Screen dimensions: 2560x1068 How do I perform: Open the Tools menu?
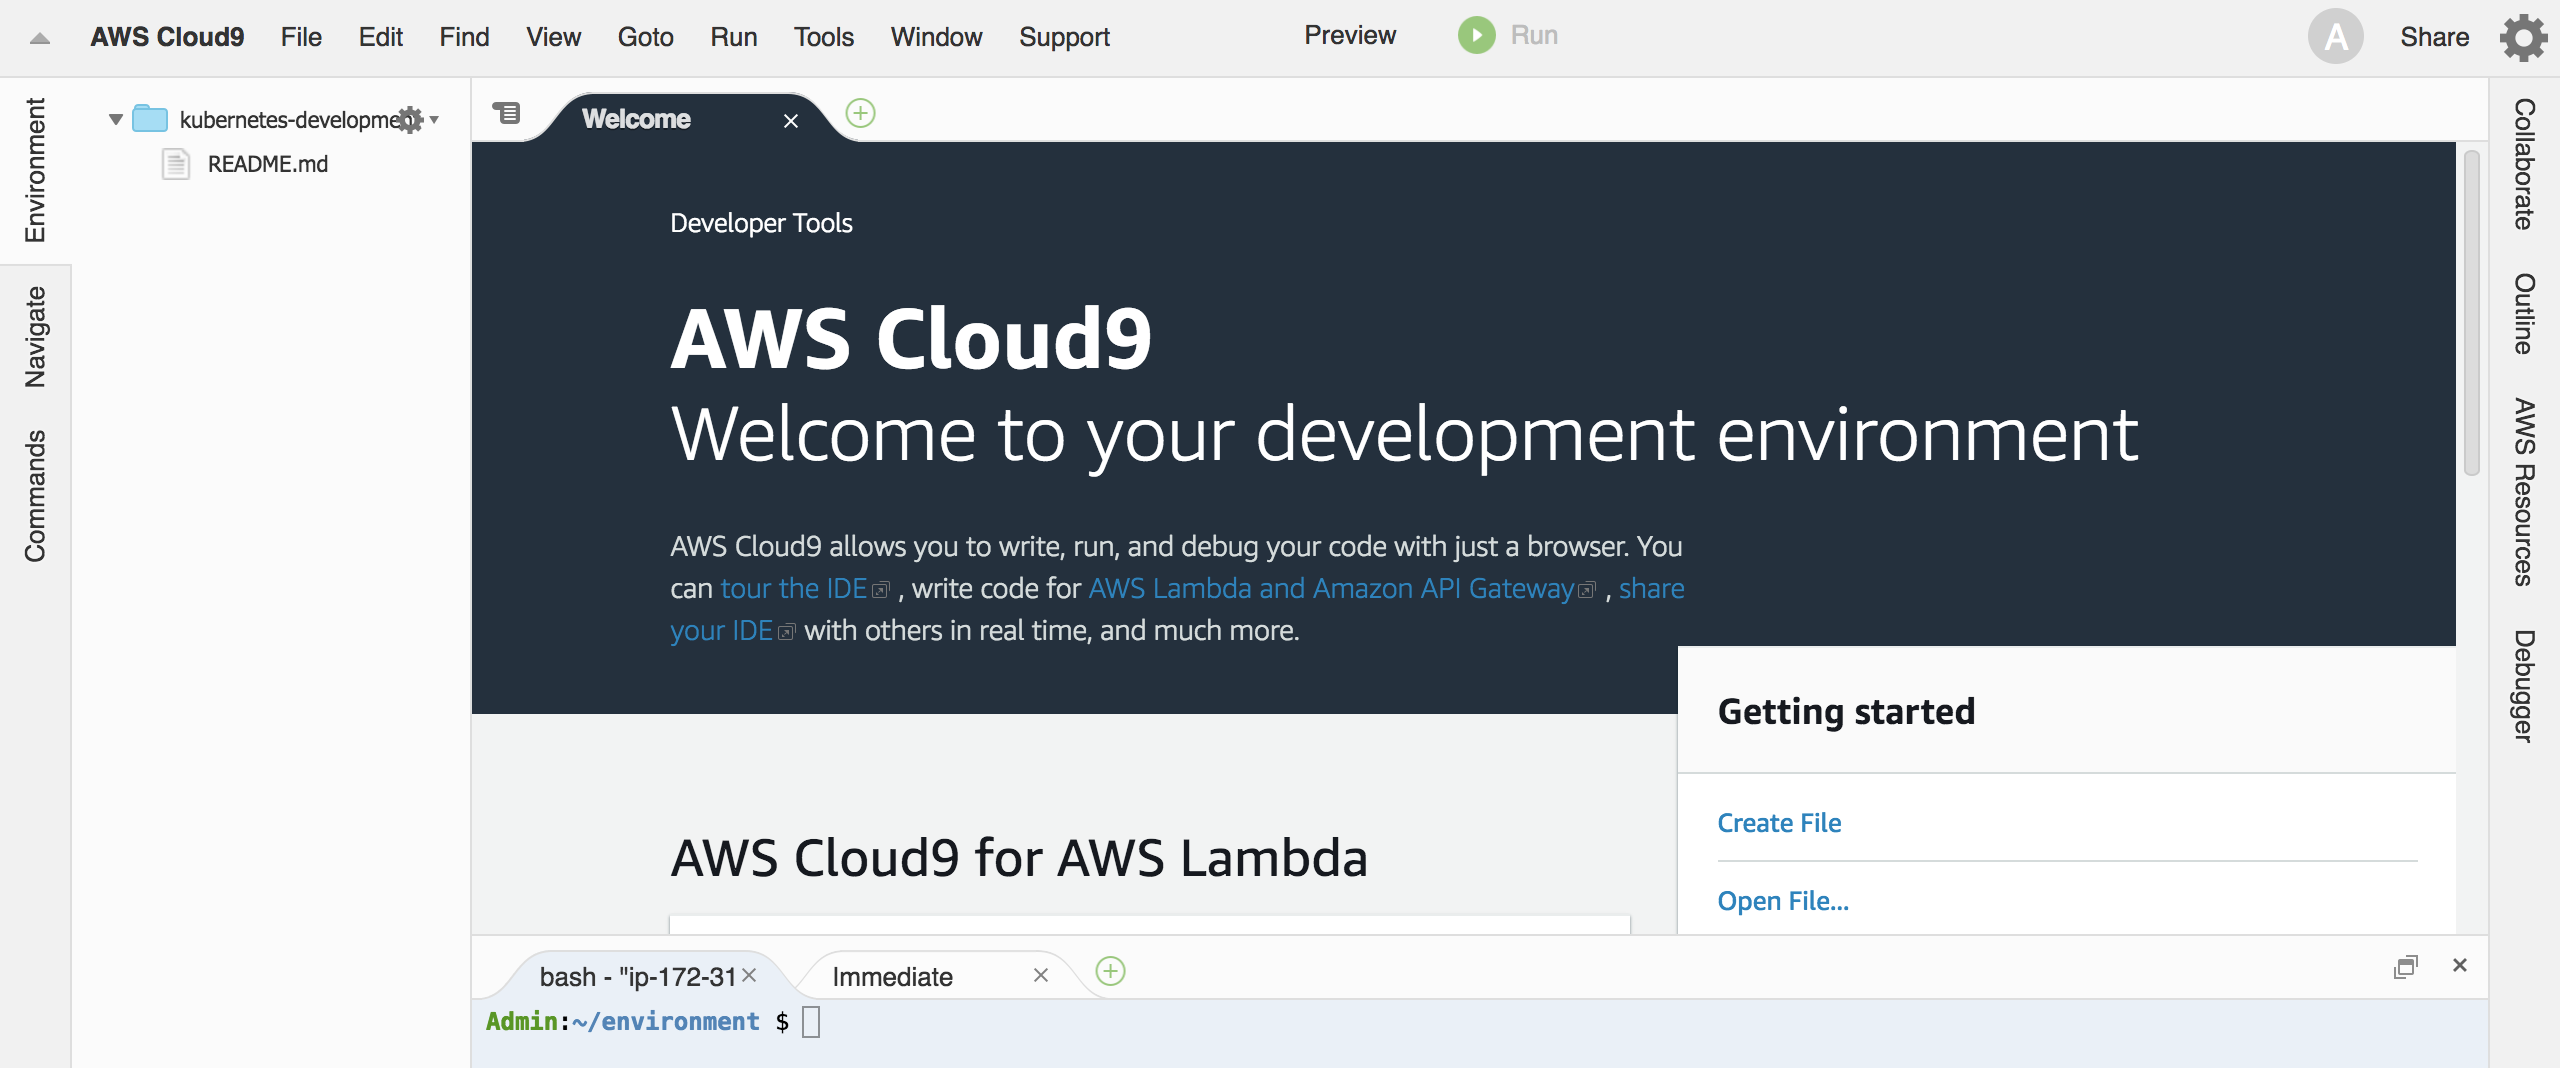click(824, 37)
